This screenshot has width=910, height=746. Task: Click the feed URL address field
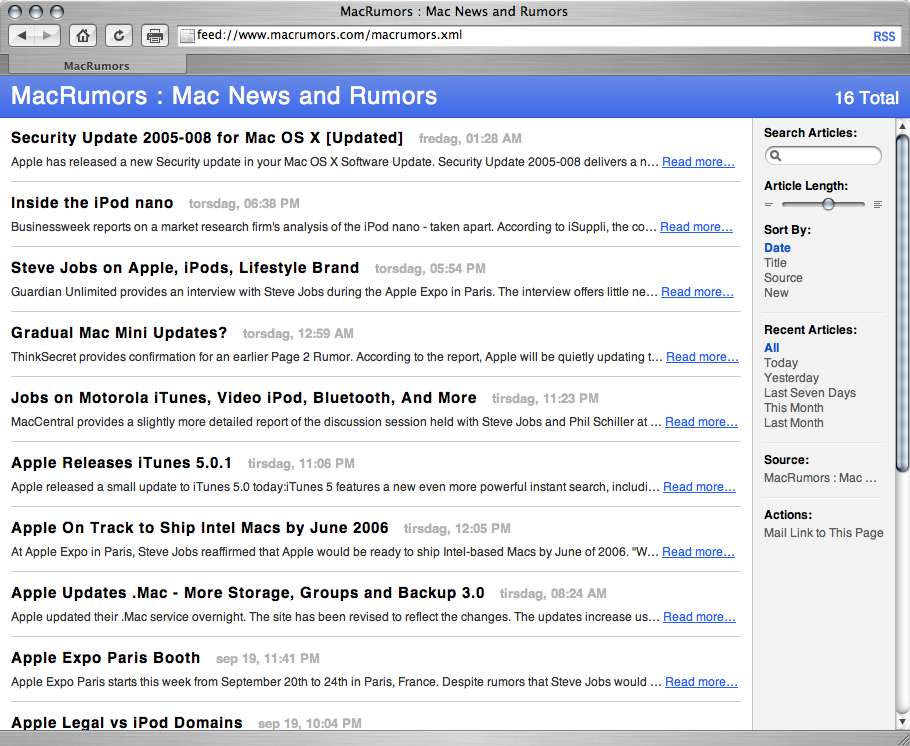[540, 36]
